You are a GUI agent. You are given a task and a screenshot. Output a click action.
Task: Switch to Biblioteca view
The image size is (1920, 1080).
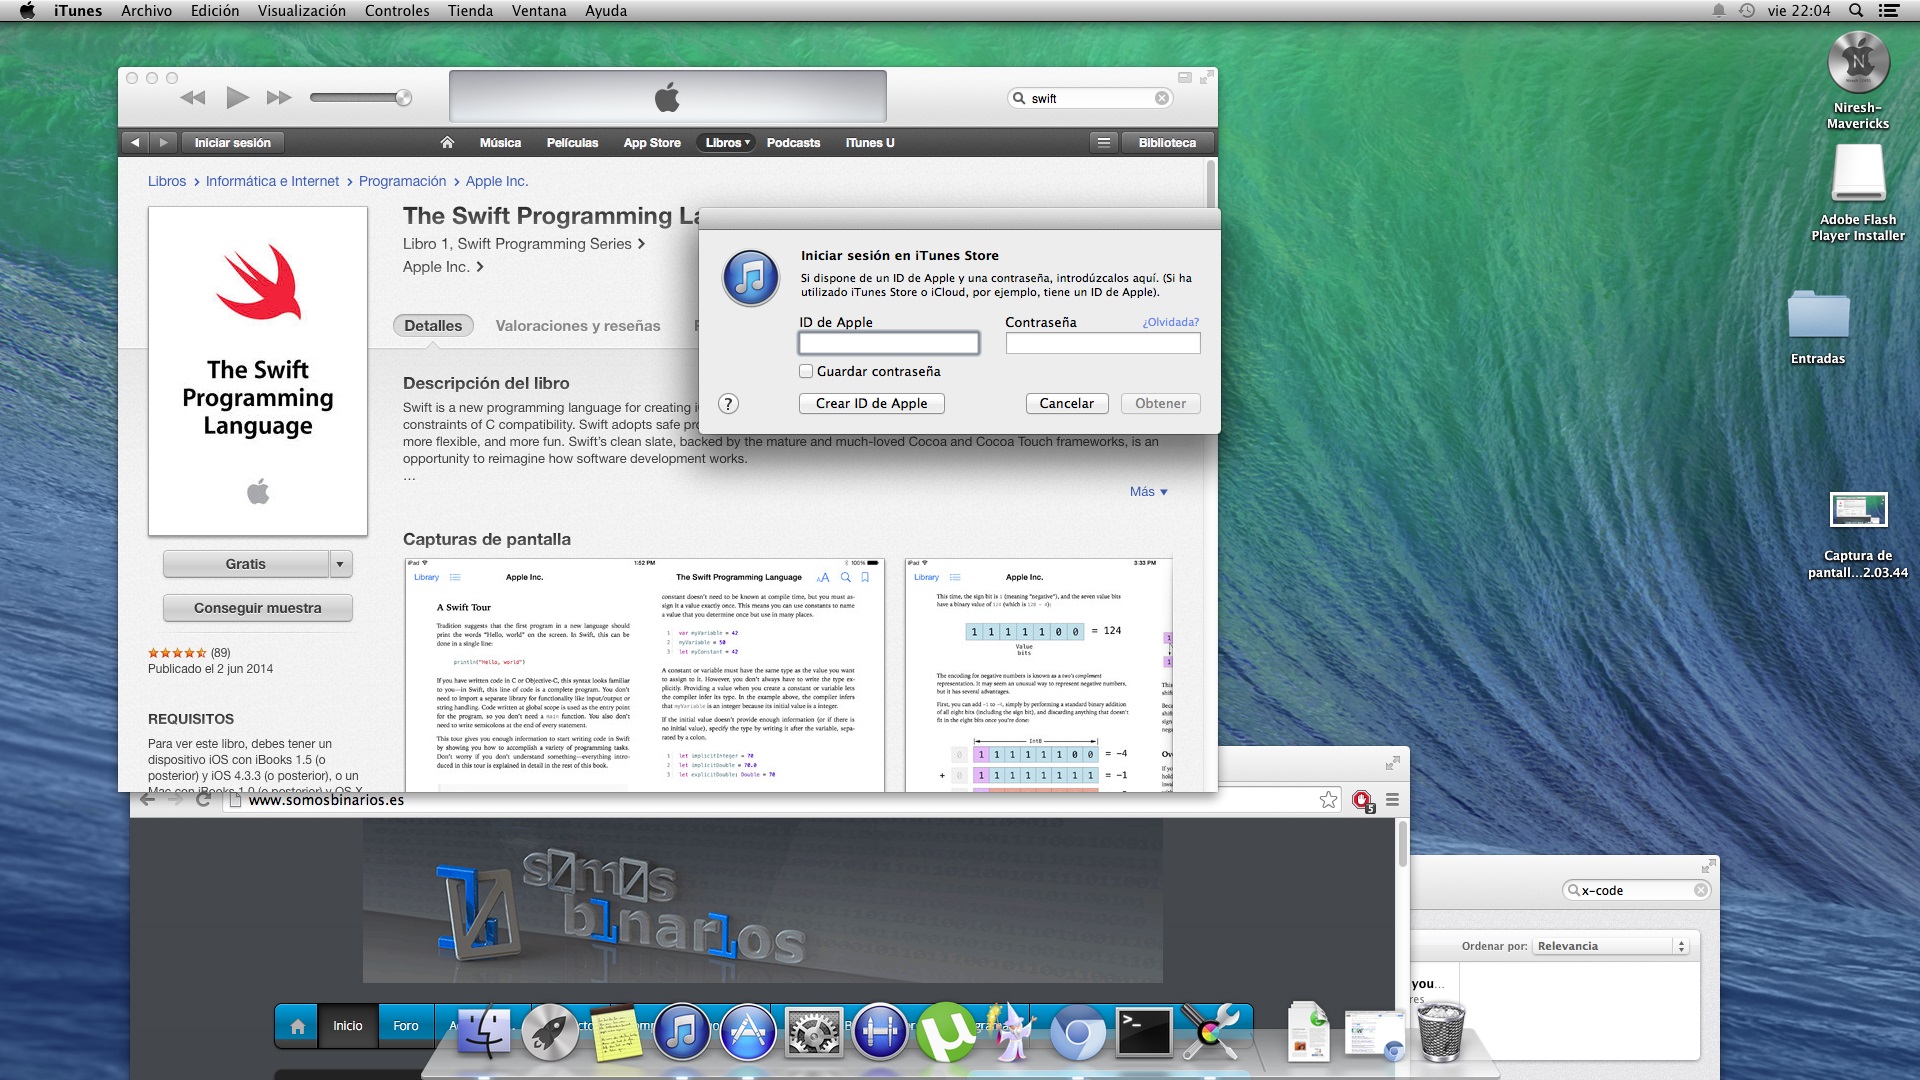pyautogui.click(x=1167, y=143)
